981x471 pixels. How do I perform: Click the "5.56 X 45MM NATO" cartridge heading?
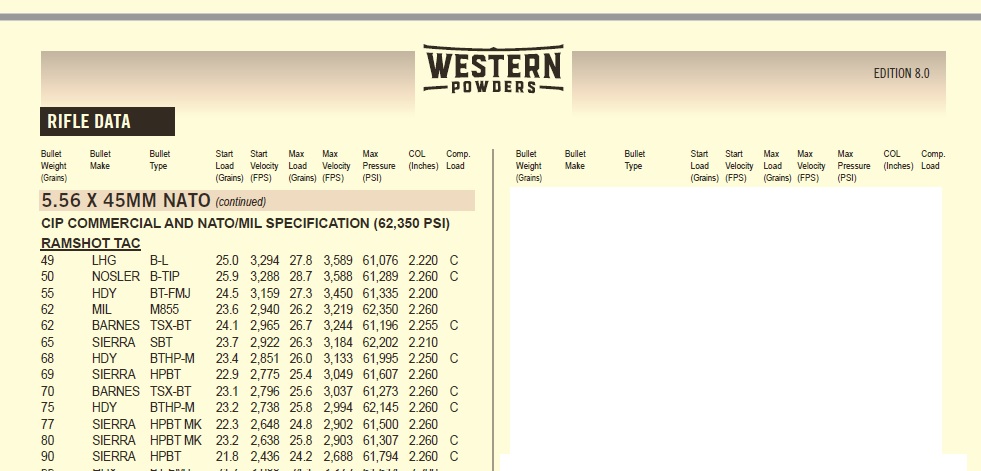coord(126,201)
